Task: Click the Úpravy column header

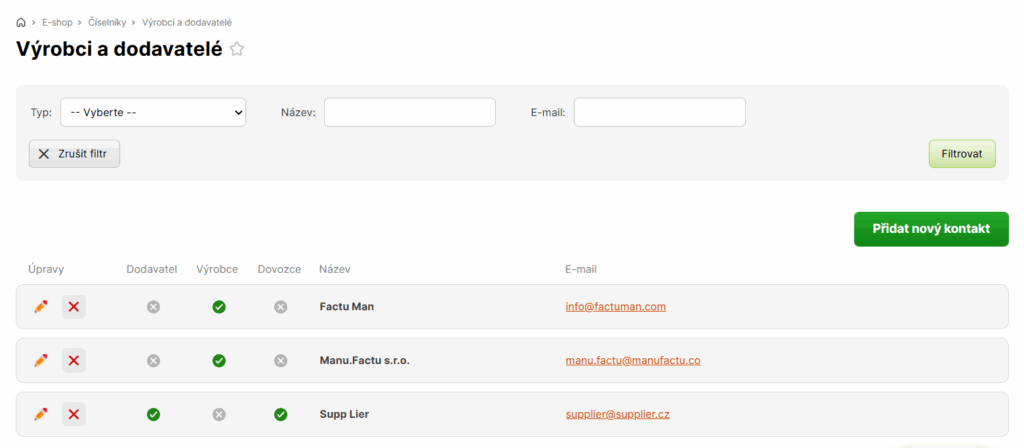Action: (x=46, y=269)
